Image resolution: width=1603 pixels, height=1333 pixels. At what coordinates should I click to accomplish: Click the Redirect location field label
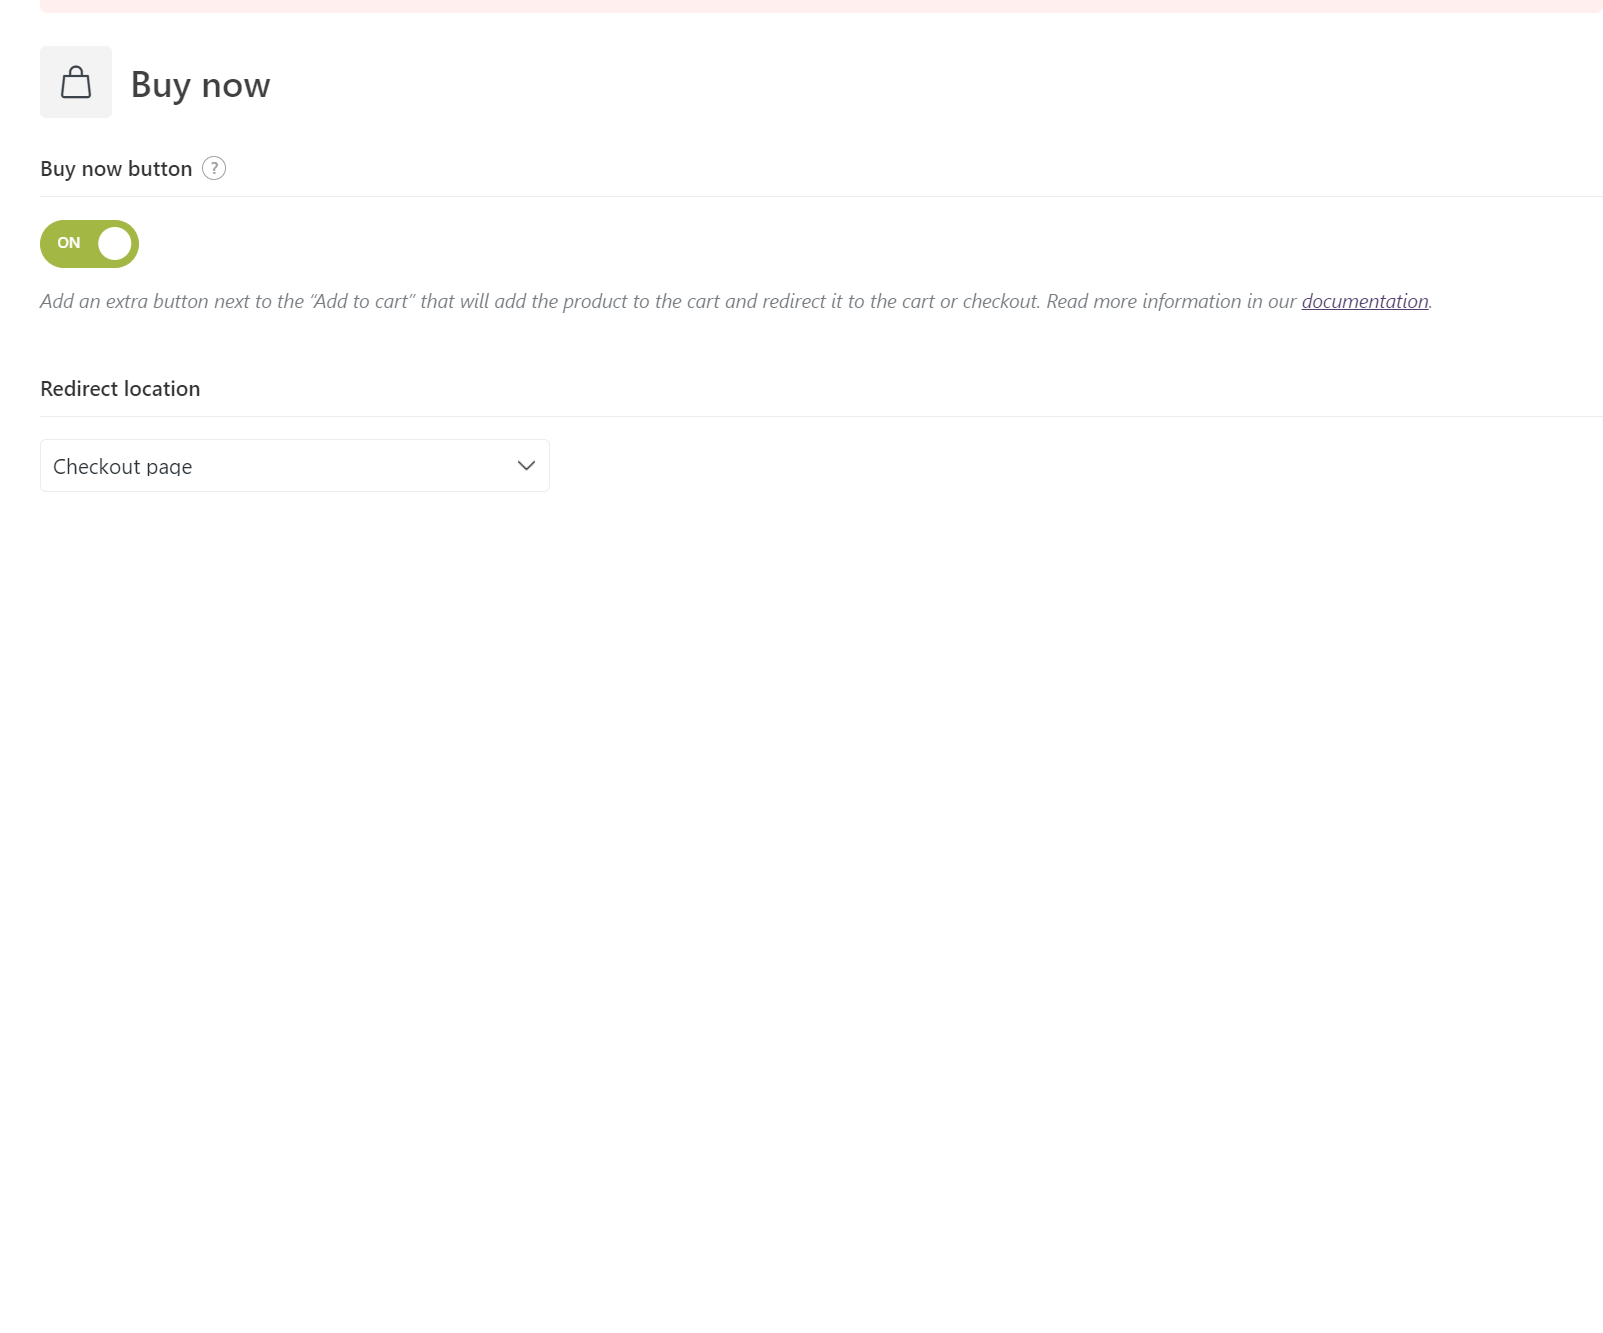[120, 389]
